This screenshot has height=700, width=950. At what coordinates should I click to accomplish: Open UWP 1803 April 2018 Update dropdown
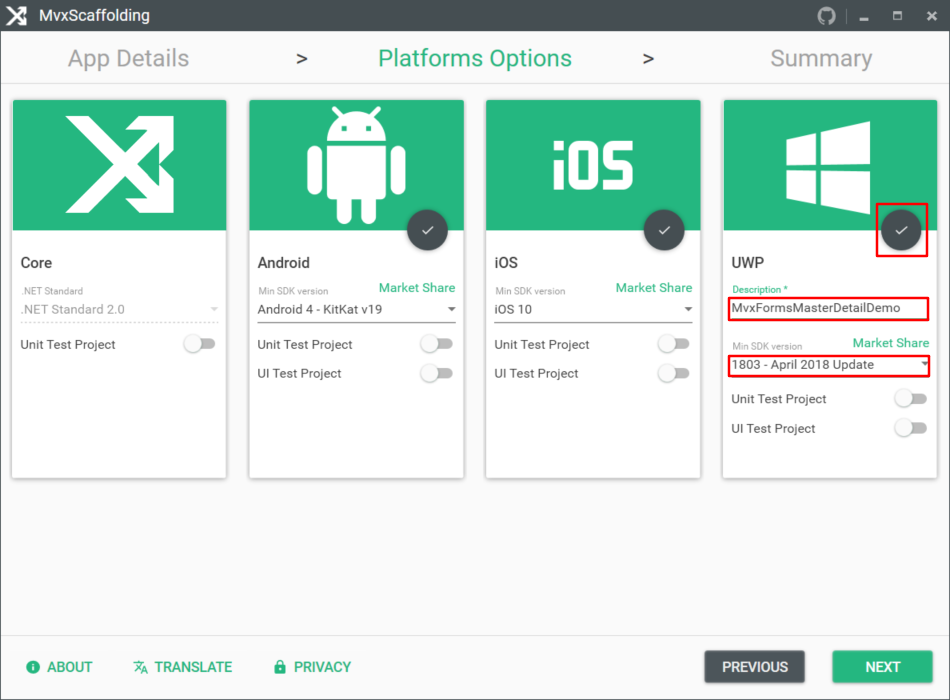pos(829,365)
